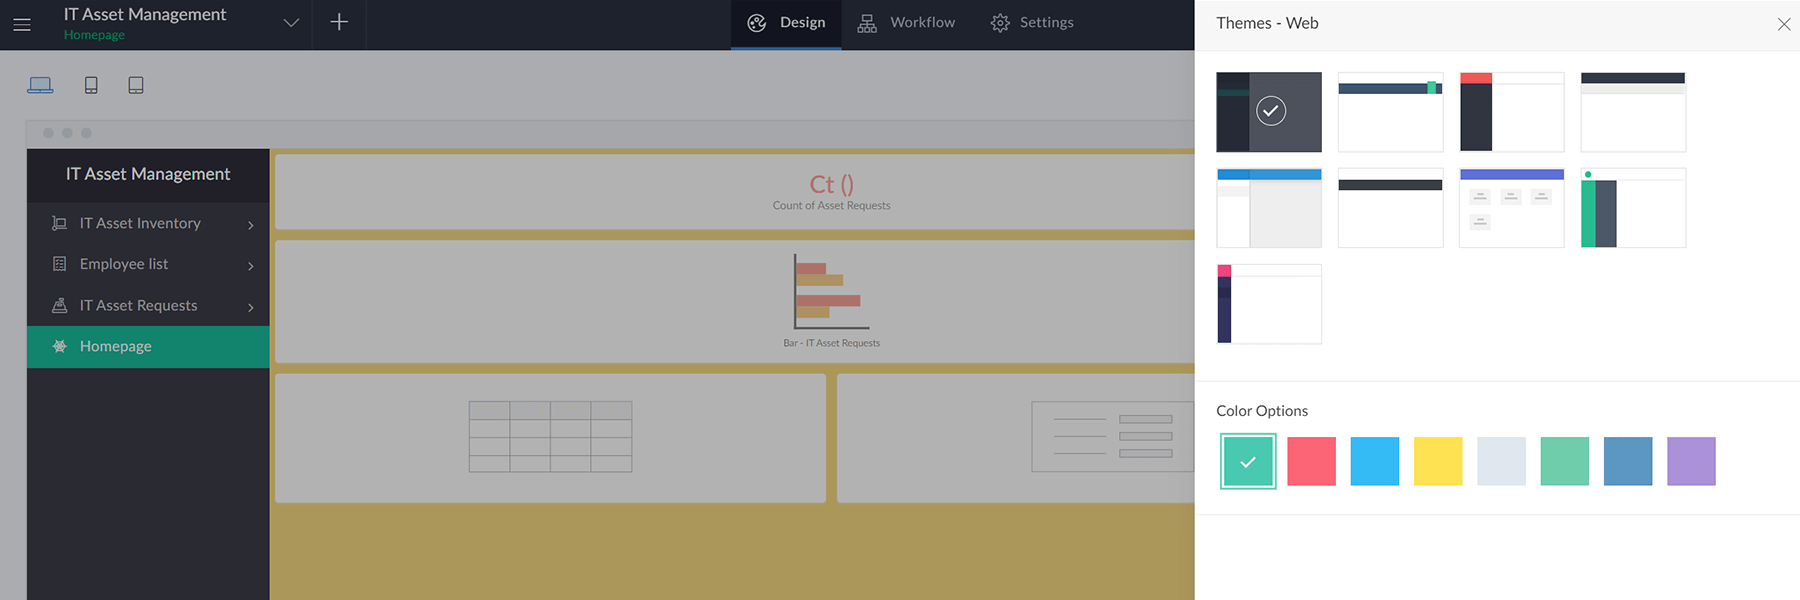The height and width of the screenshot is (600, 1800).
Task: Select Homepage in the sidebar
Action: (x=148, y=346)
